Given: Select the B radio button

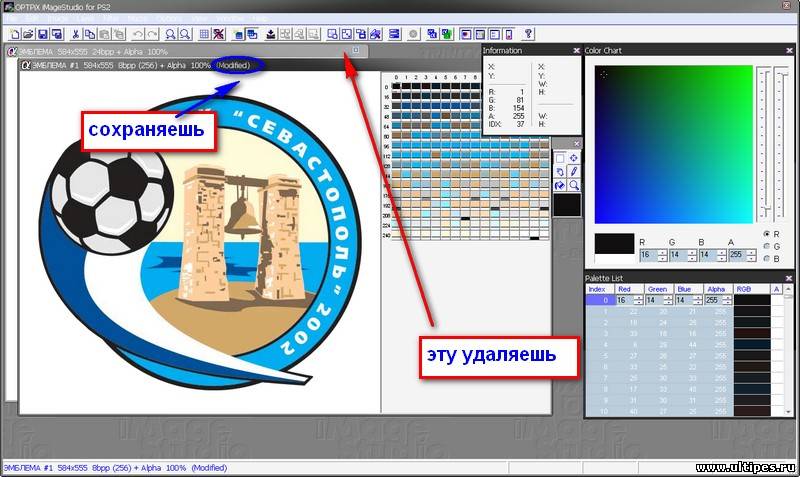Looking at the screenshot, I should click(x=766, y=258).
